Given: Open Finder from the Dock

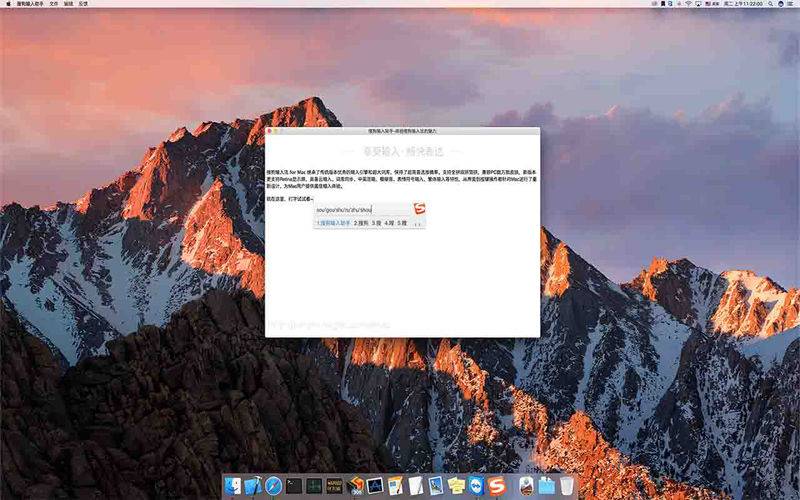Looking at the screenshot, I should [233, 486].
